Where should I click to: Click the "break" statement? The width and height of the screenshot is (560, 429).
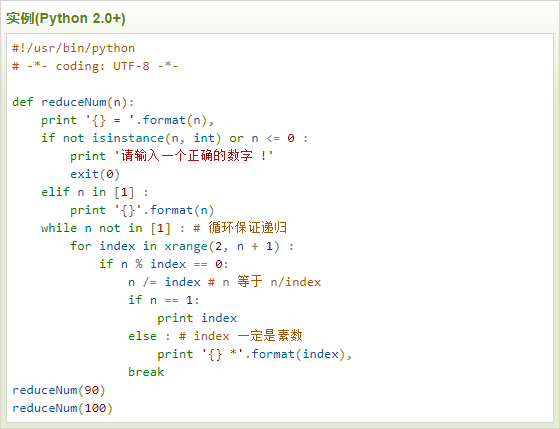(x=146, y=372)
